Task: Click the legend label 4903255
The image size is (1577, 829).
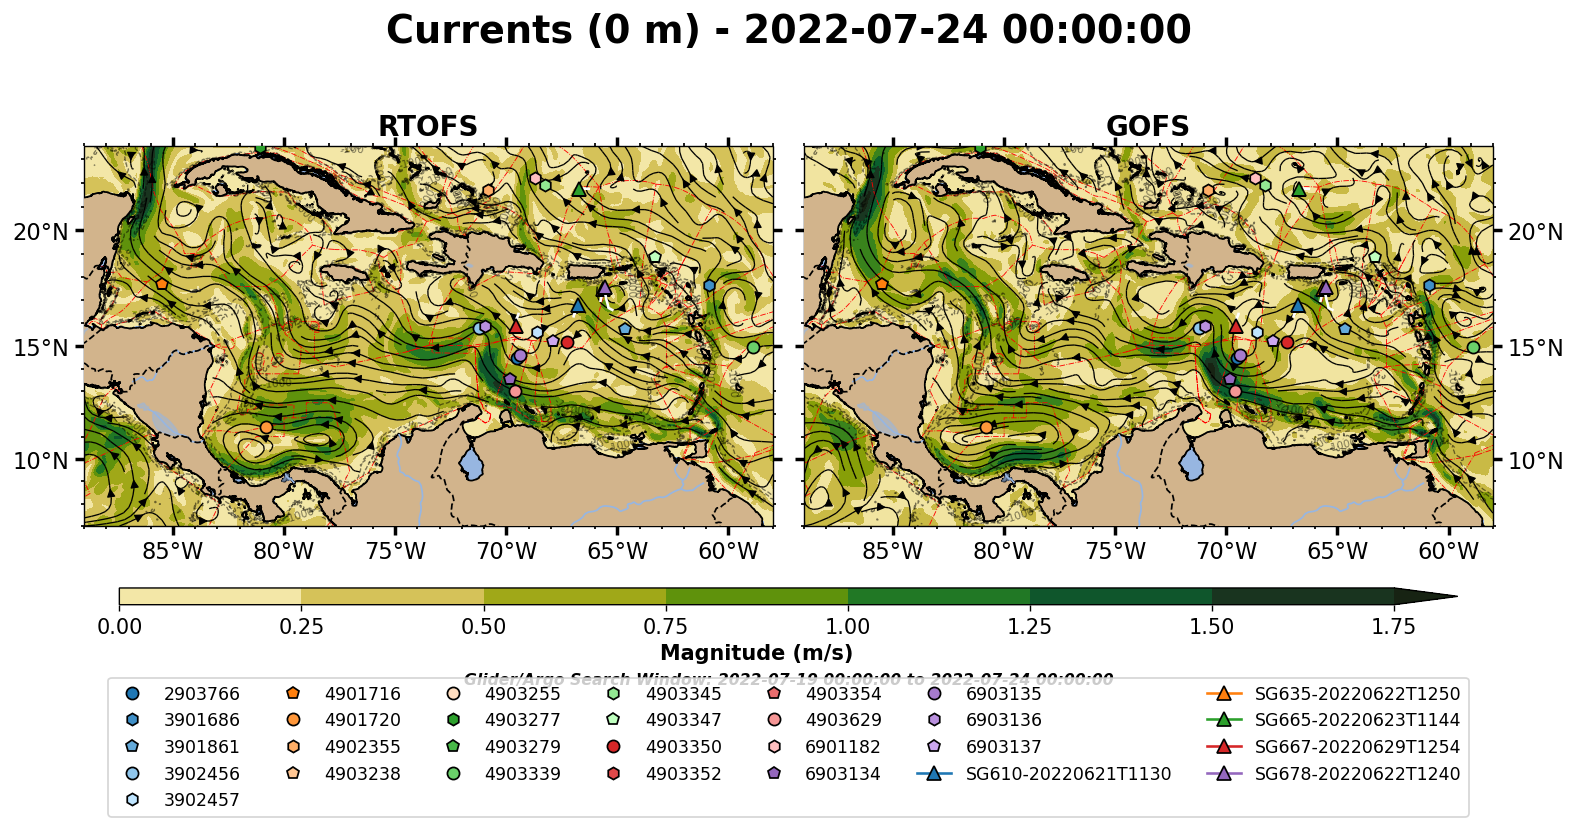Action: pyautogui.click(x=523, y=694)
